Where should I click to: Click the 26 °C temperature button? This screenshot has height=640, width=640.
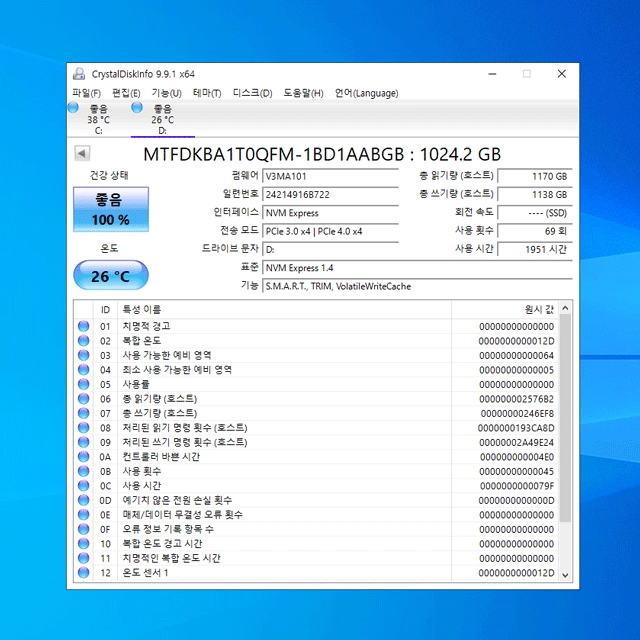click(111, 276)
